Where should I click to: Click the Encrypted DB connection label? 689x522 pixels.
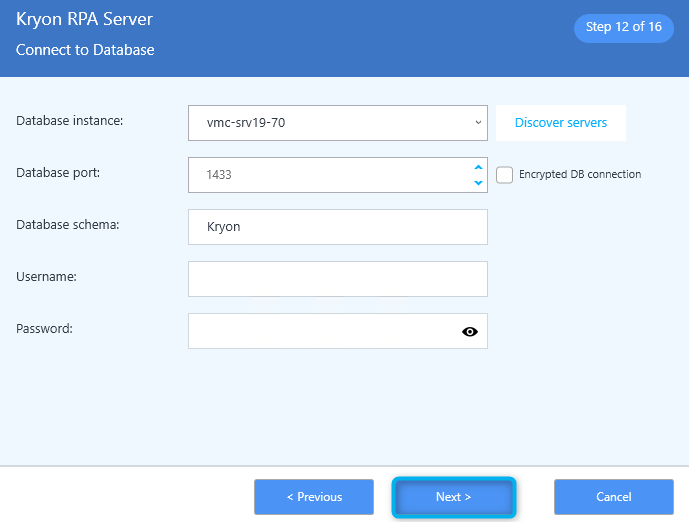pos(580,174)
